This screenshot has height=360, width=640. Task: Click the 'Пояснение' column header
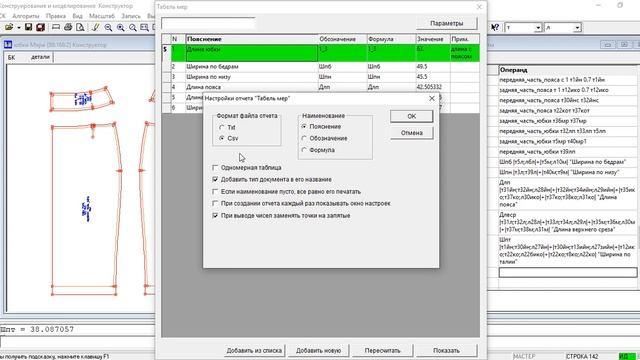tap(252, 39)
